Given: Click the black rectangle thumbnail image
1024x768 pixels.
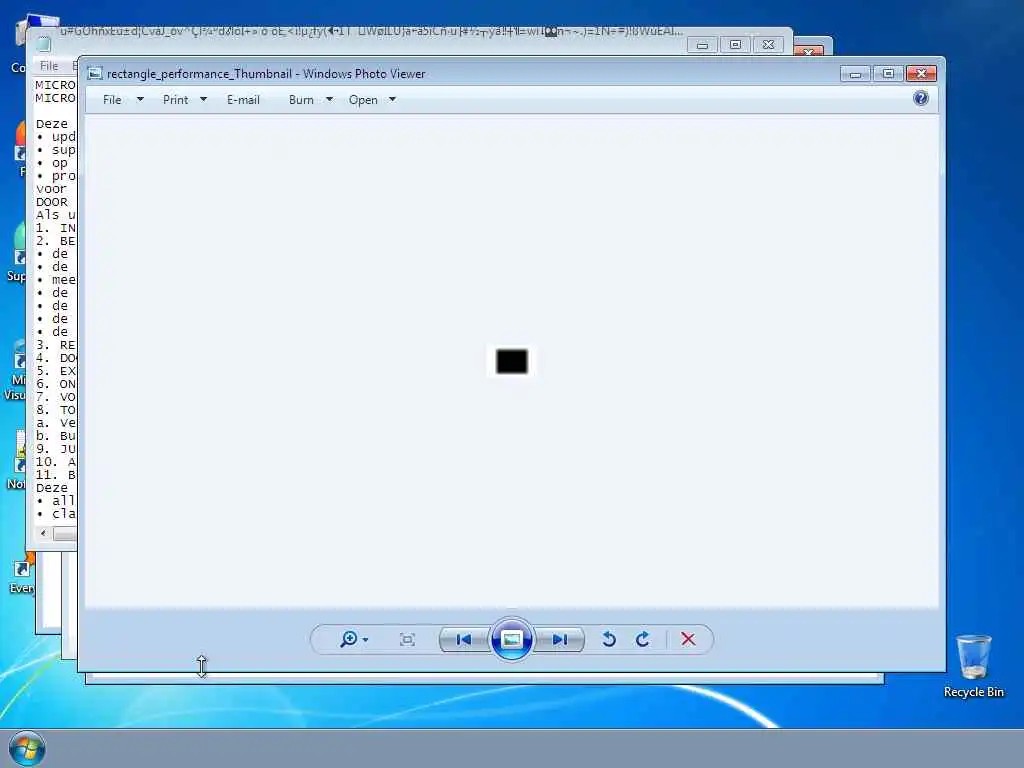Looking at the screenshot, I should 512,361.
